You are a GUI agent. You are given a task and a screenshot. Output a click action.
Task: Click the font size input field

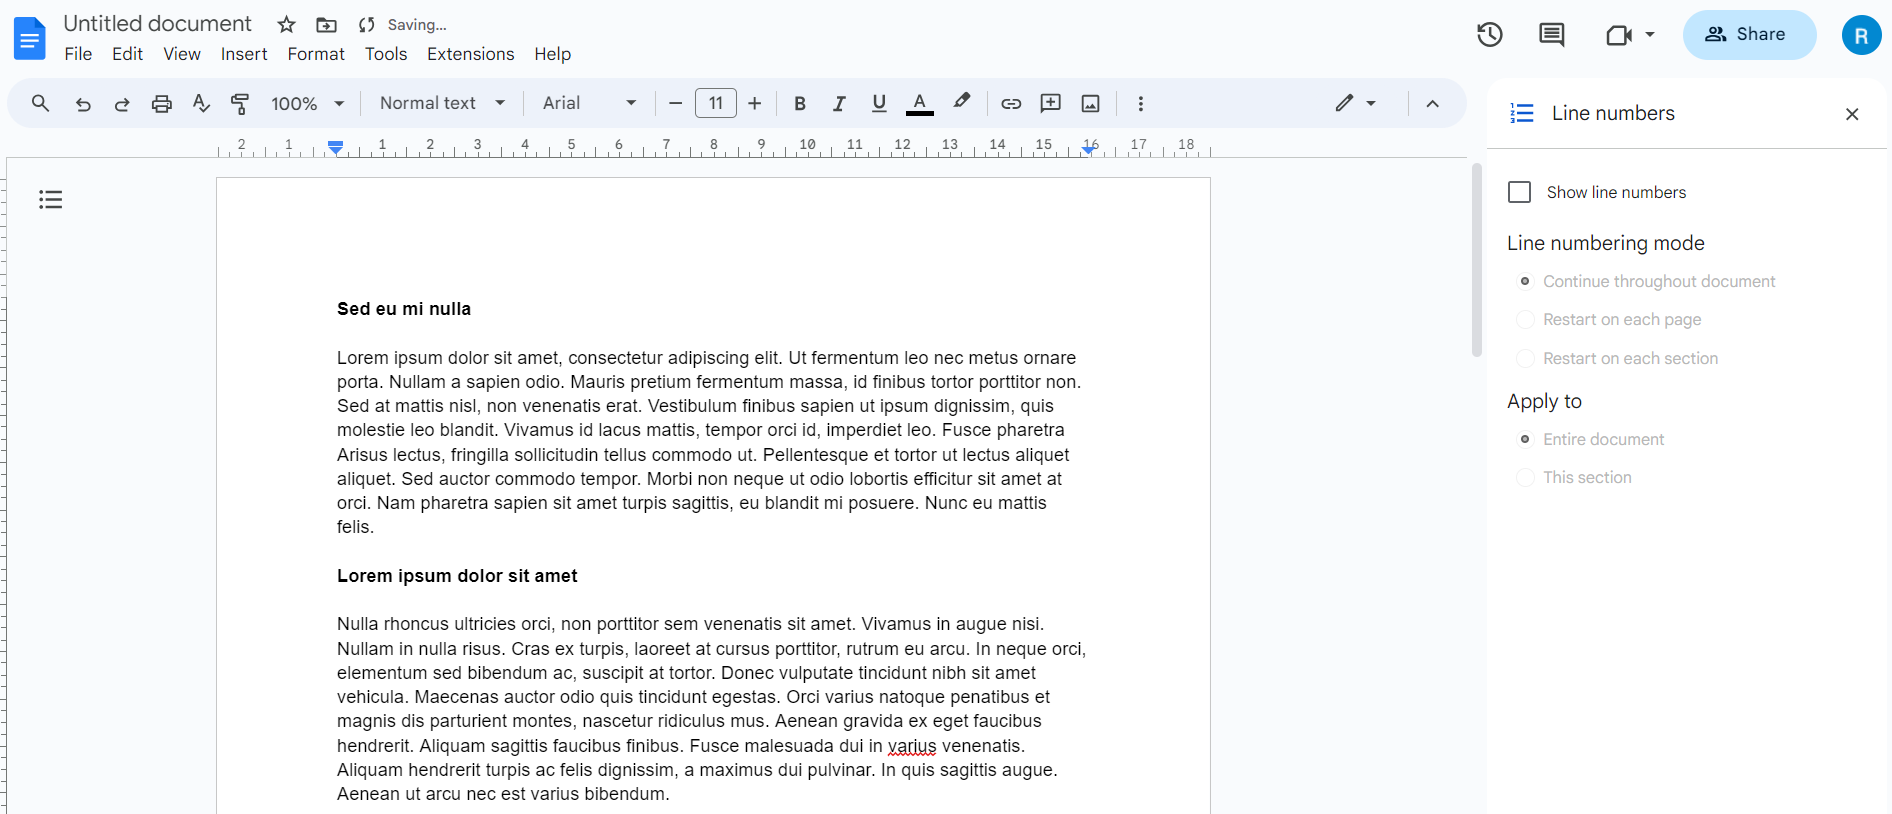(715, 103)
